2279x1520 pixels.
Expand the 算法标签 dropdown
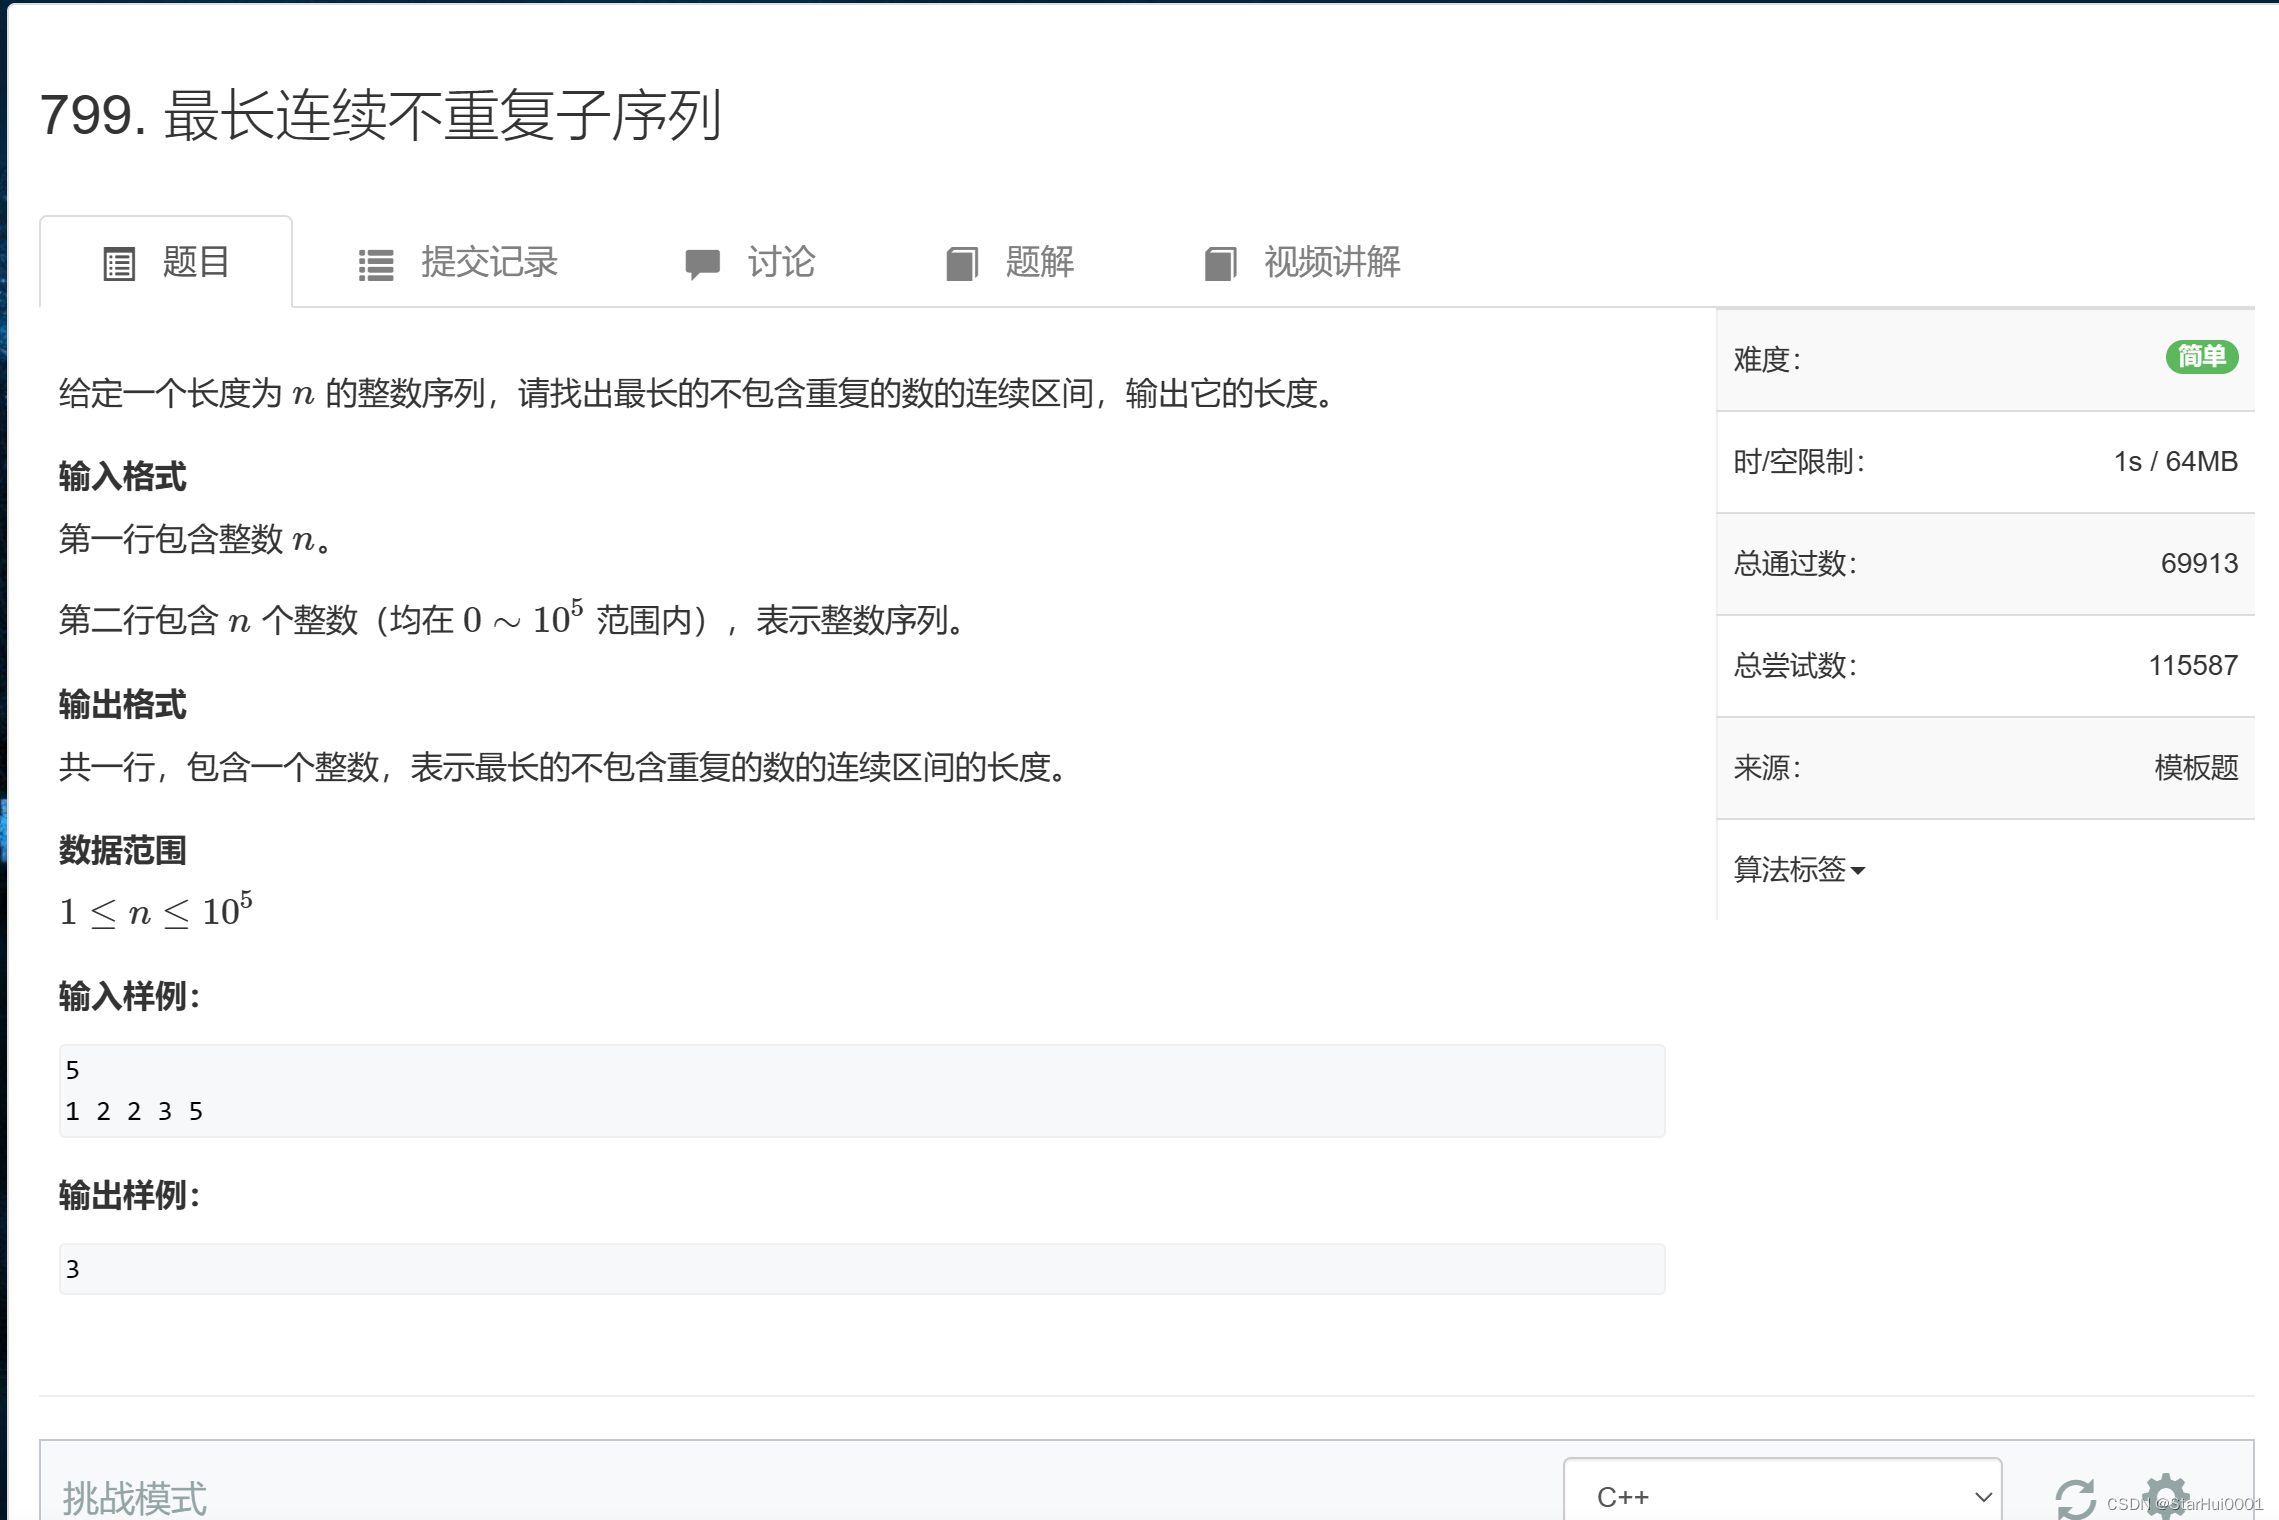click(x=1798, y=869)
